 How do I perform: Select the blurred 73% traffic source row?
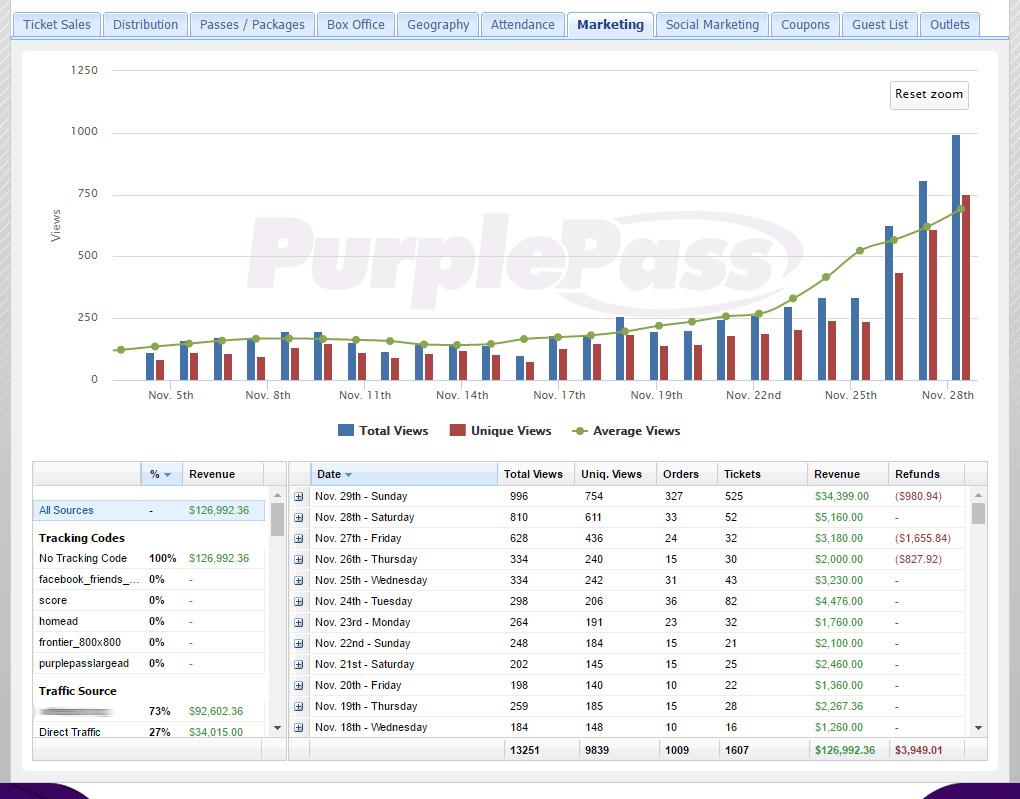[x=149, y=711]
